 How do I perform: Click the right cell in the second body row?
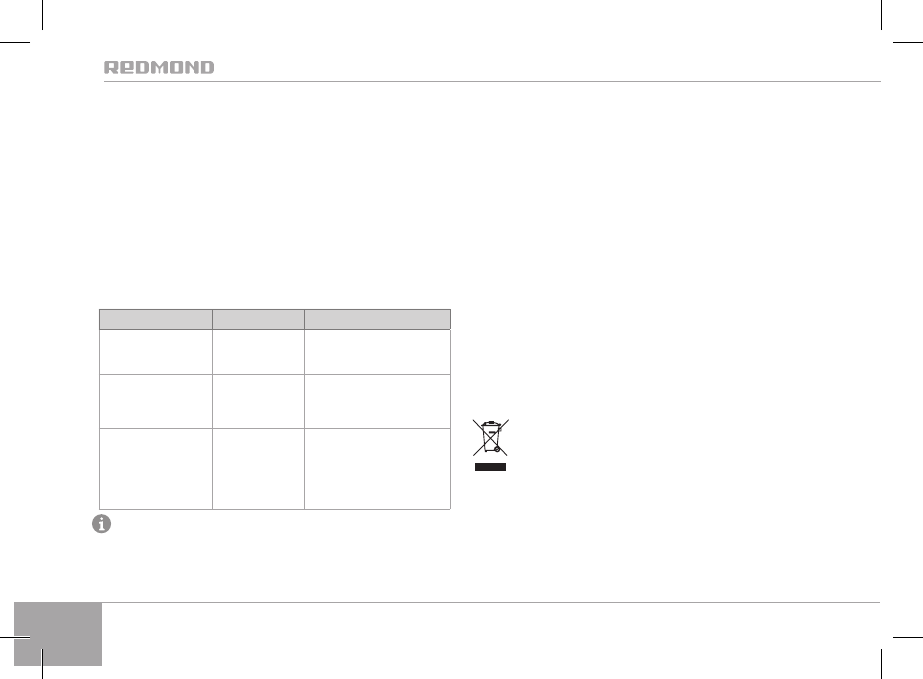tap(378, 400)
